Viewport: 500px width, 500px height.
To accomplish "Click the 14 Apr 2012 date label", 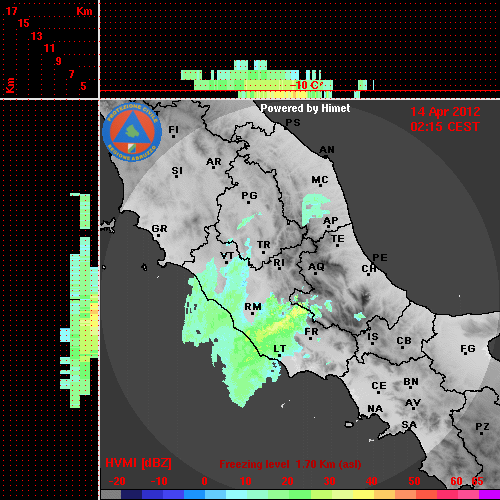I will 445,112.
